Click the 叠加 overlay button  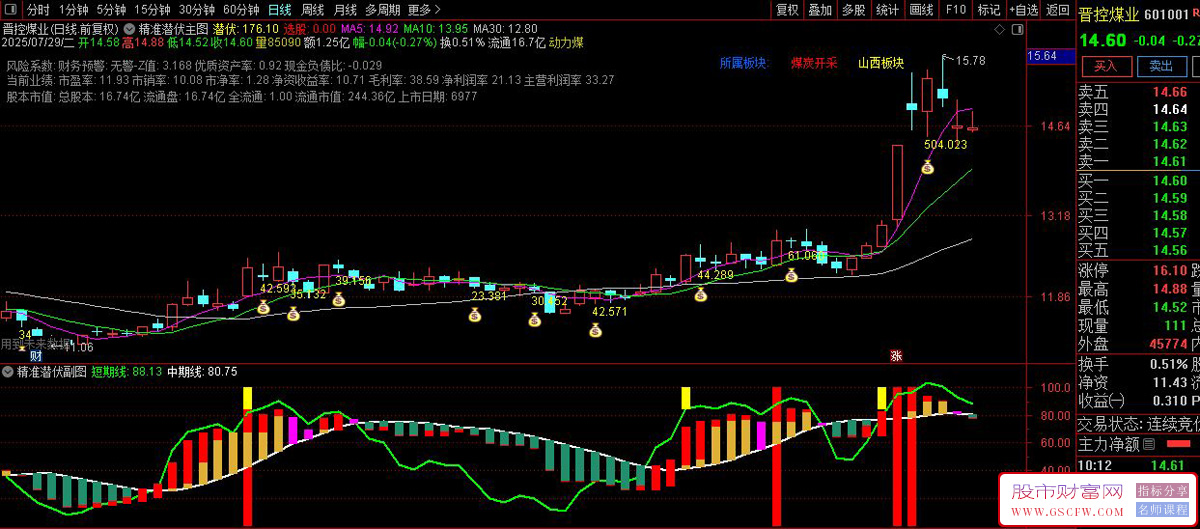pos(820,10)
